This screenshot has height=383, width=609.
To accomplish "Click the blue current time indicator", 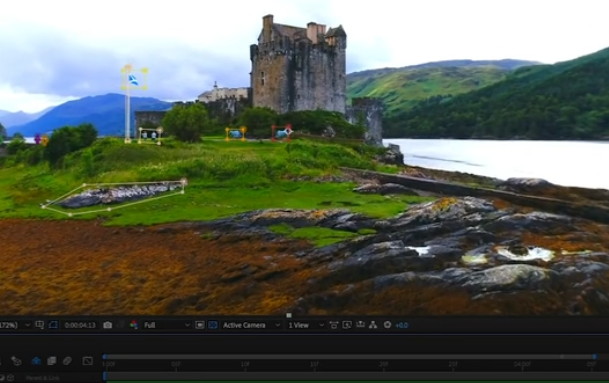I will (105, 376).
